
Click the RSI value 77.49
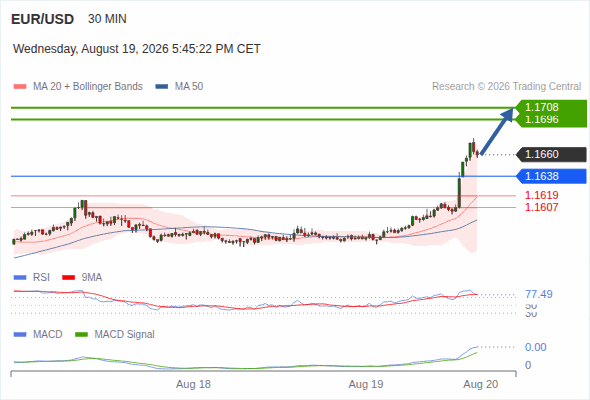tap(539, 294)
